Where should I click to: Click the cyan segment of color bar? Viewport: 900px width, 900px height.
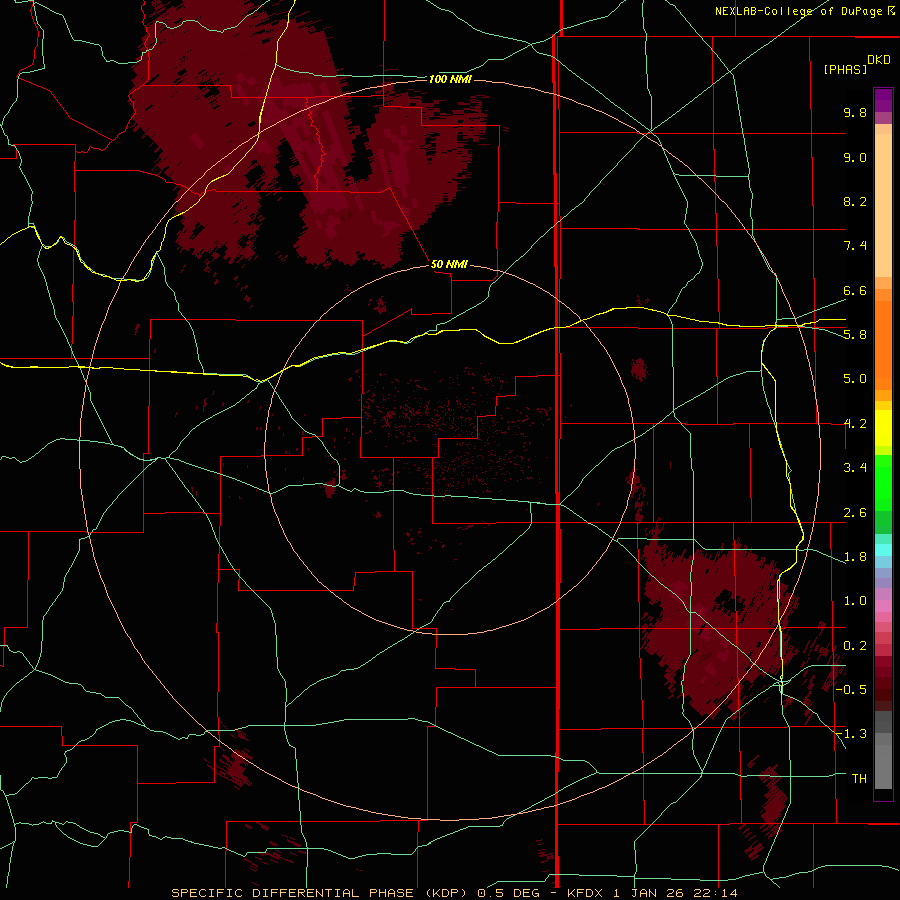[883, 550]
